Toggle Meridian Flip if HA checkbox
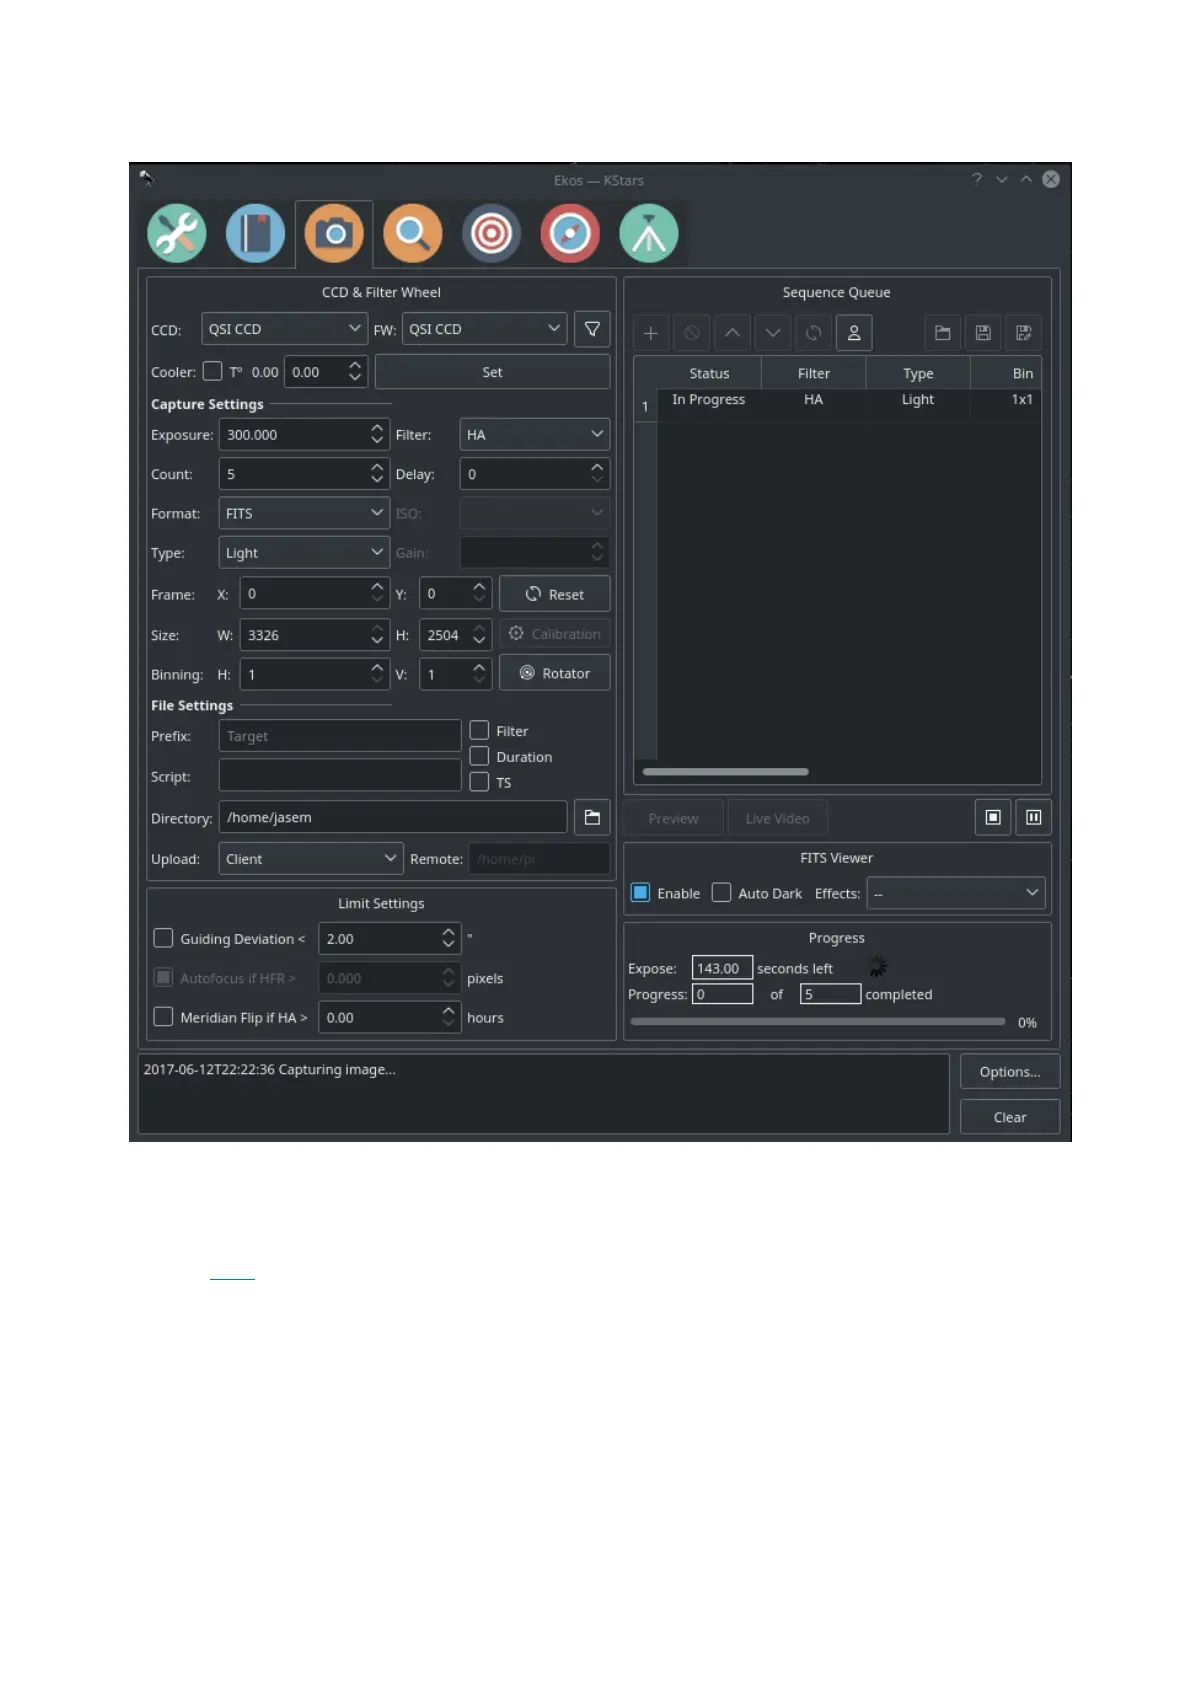The height and width of the screenshot is (1684, 1191). 163,1017
